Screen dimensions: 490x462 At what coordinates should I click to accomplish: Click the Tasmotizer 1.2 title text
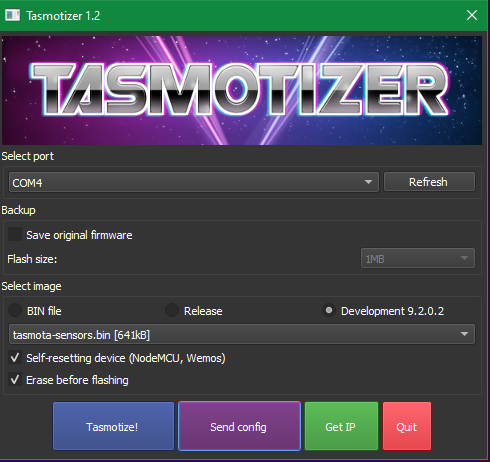point(63,16)
